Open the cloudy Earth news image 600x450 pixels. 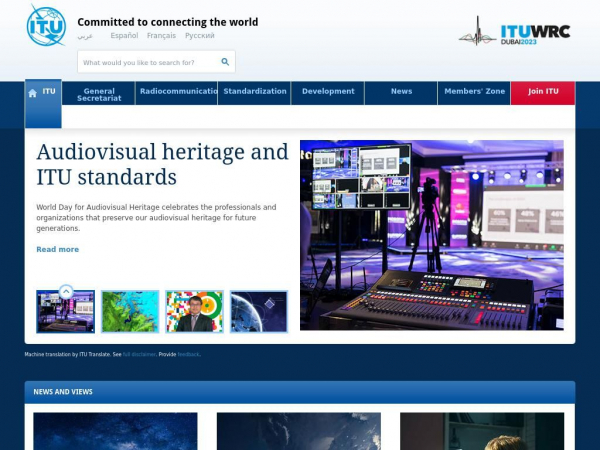pyautogui.click(x=299, y=431)
